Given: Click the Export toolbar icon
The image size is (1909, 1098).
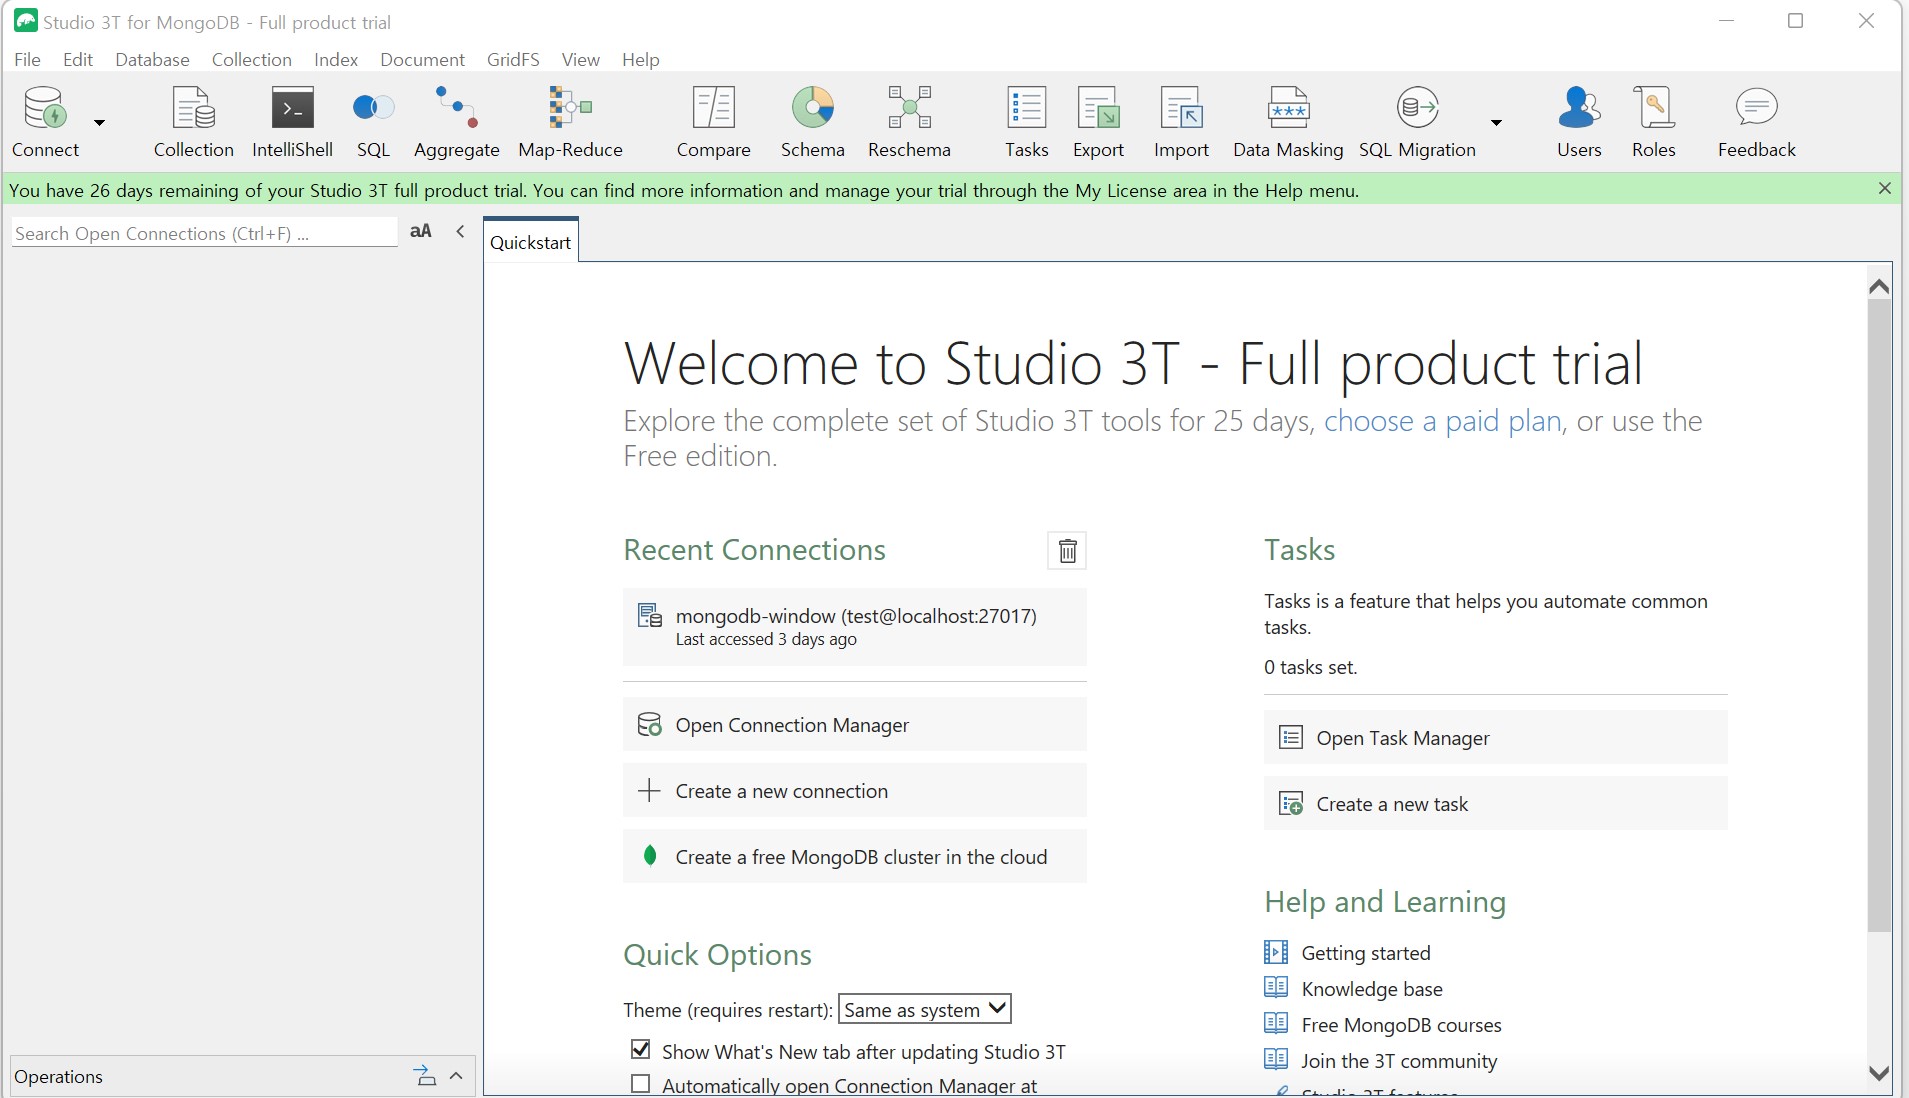Looking at the screenshot, I should [x=1098, y=121].
